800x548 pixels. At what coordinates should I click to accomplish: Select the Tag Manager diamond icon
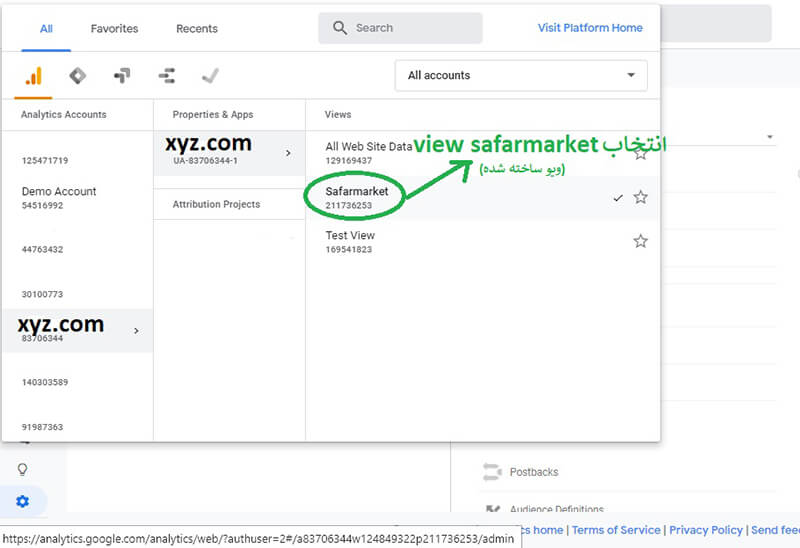point(78,76)
